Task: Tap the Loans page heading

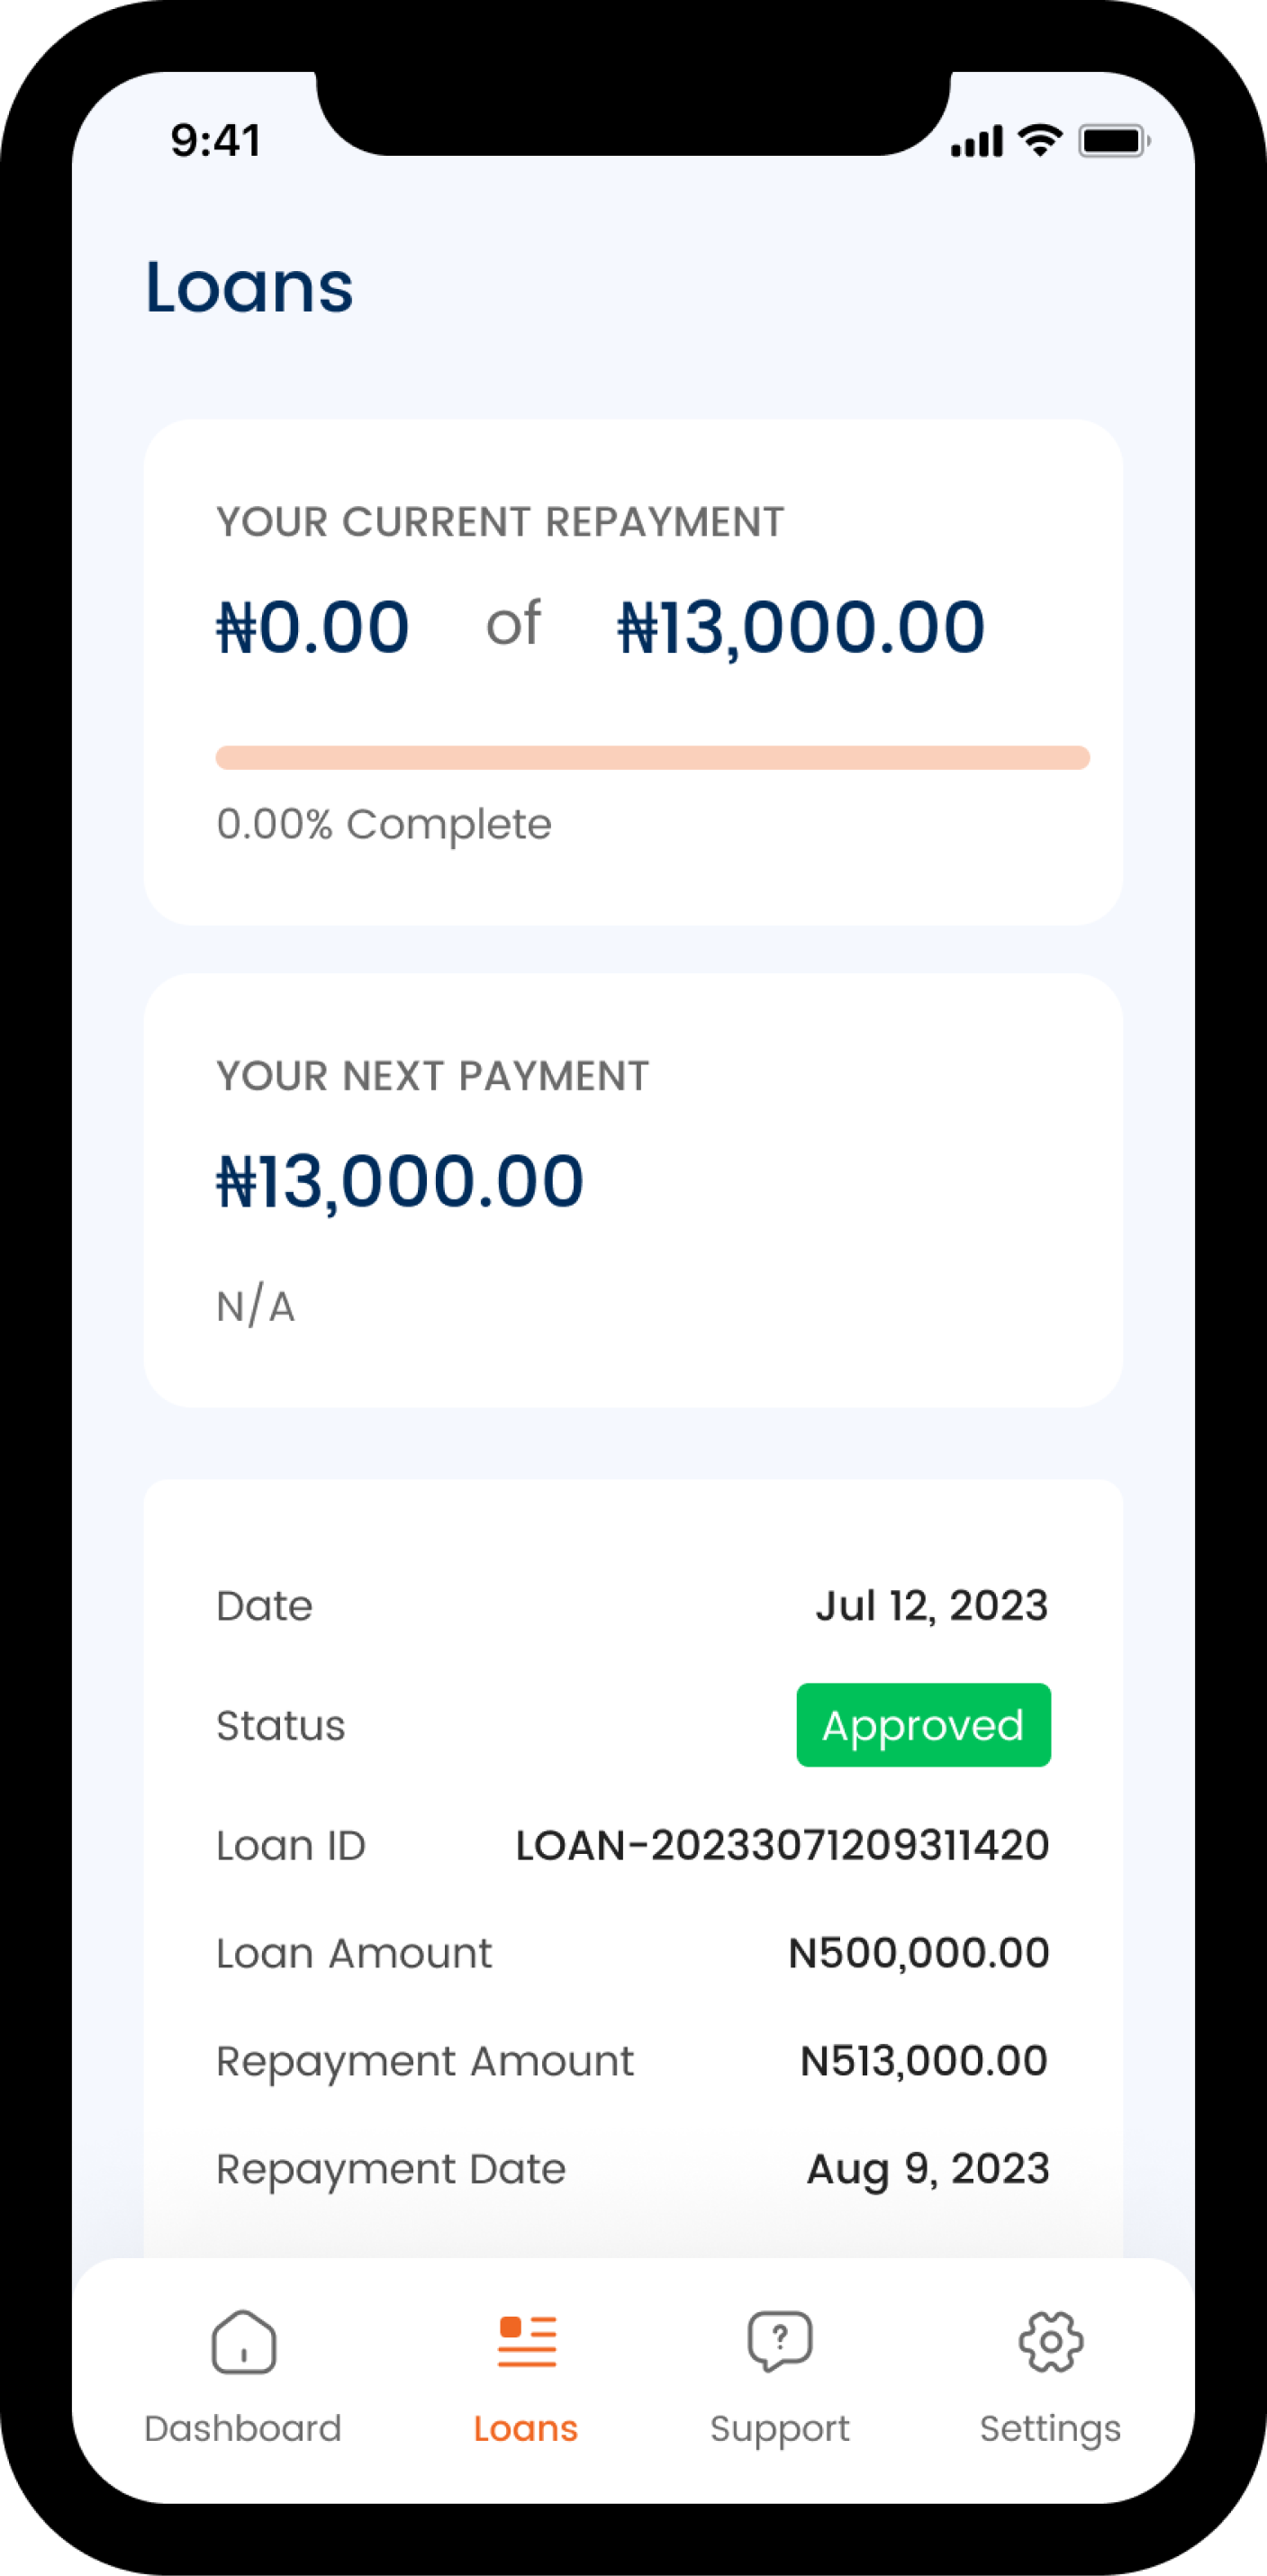Action: coord(249,287)
